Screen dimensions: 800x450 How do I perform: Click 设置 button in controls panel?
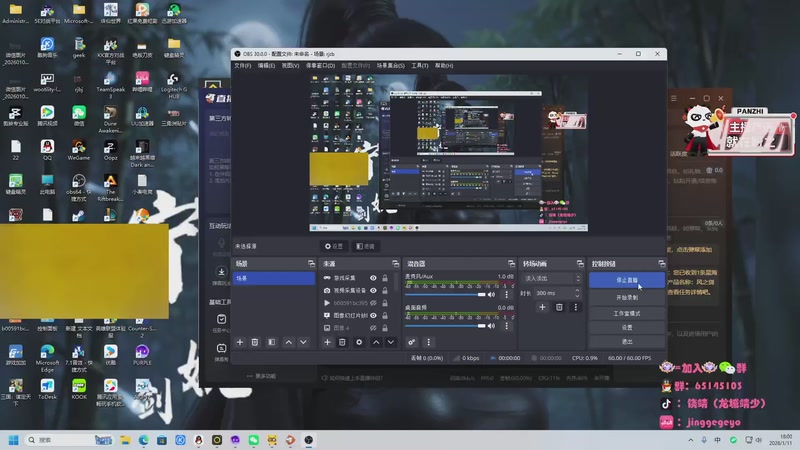tap(627, 328)
